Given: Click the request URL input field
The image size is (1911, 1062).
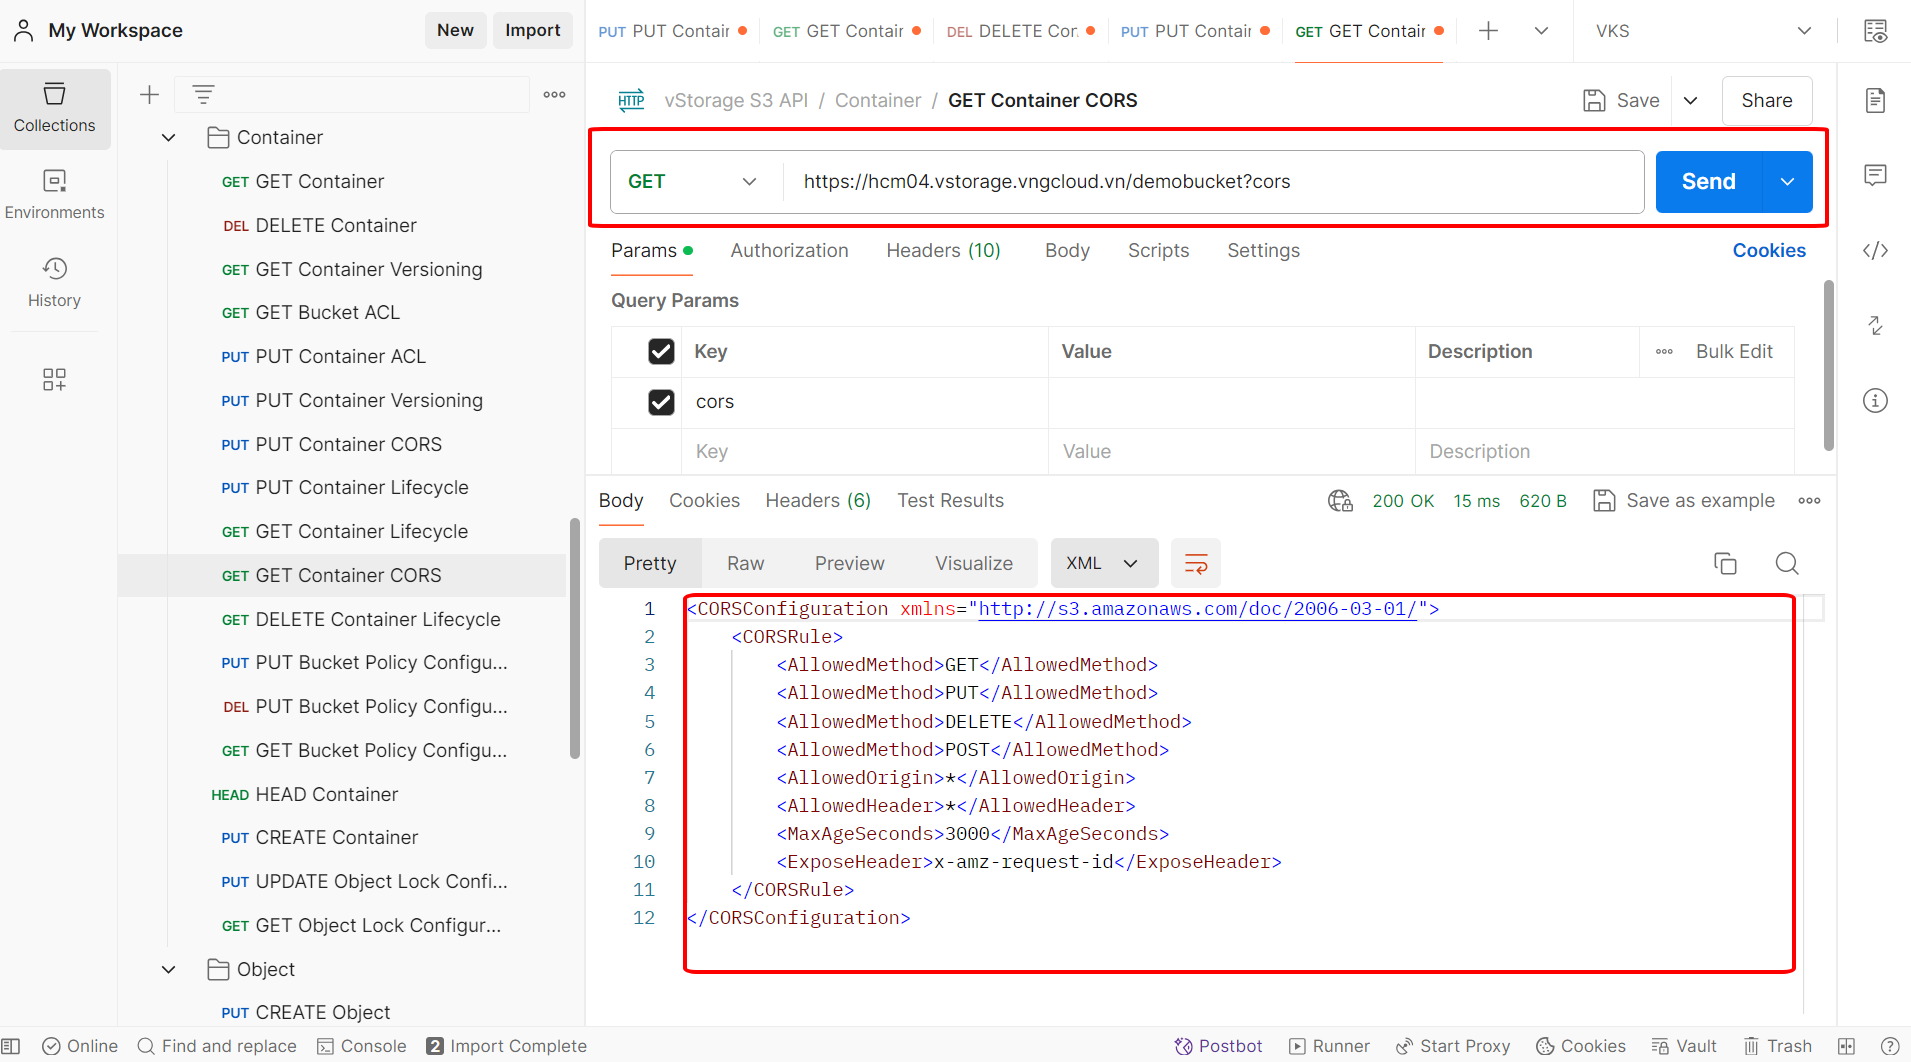Looking at the screenshot, I should (1210, 181).
